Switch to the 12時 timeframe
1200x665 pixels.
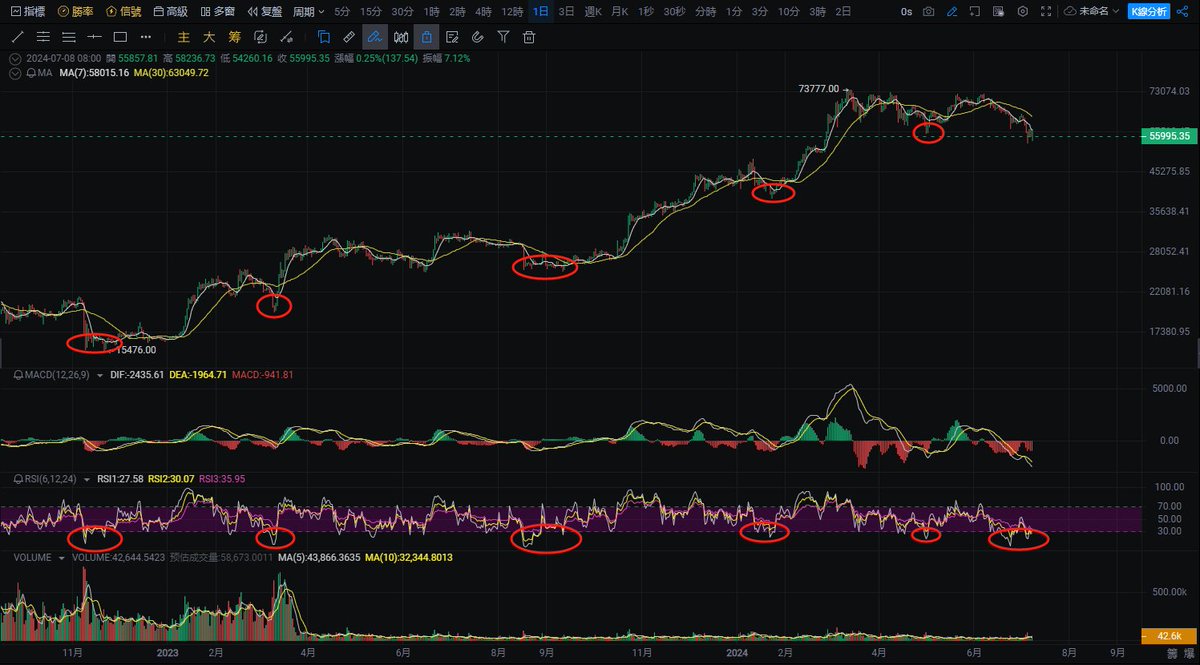click(512, 11)
